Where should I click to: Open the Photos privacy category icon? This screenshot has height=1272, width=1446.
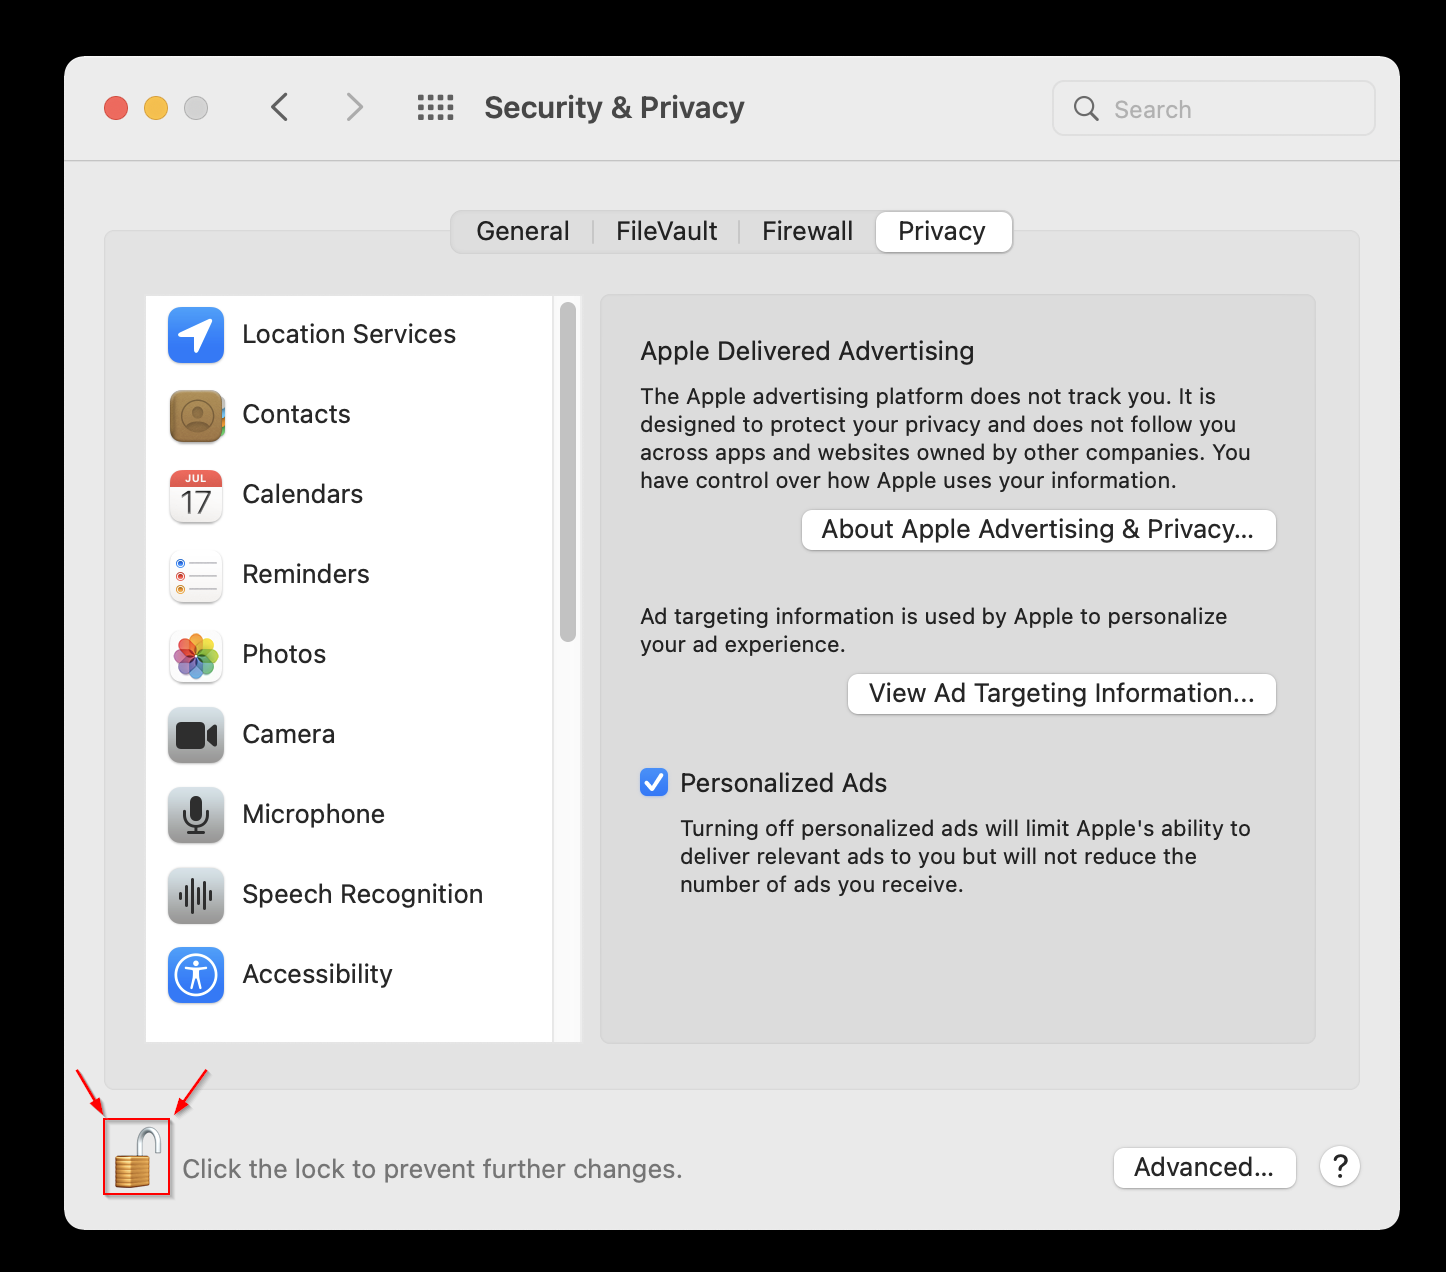point(196,655)
